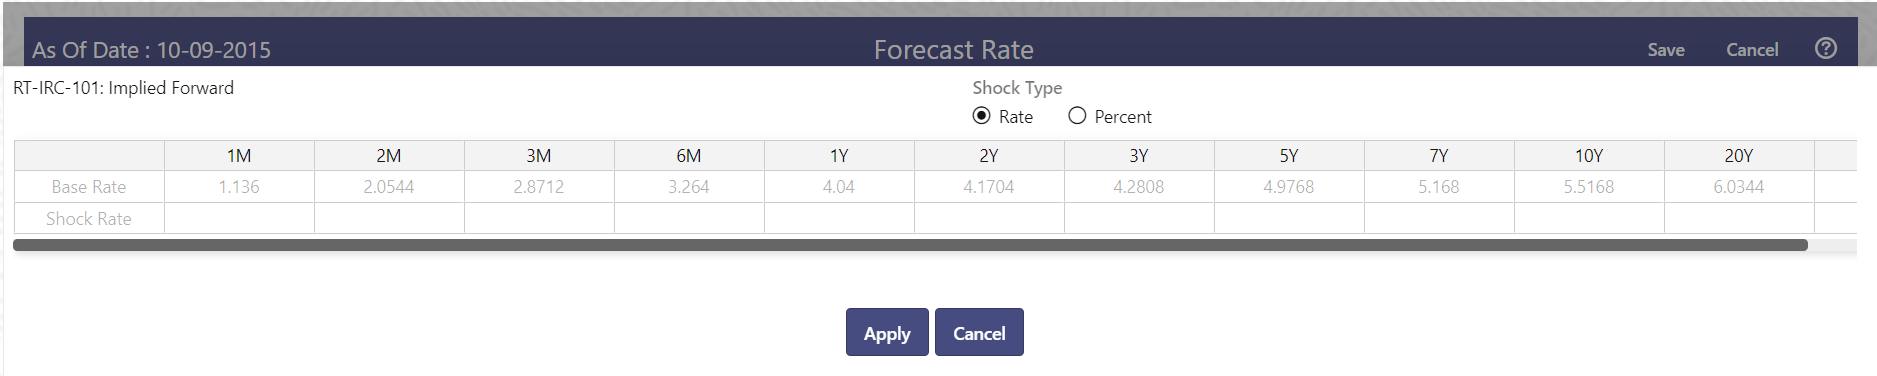Click the Shock Rate cell for 5Y
The height and width of the screenshot is (376, 1877).
click(1289, 218)
